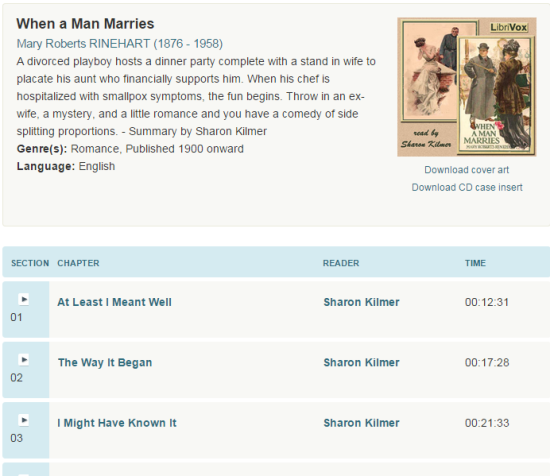Open author Mary Roberts RINEHART link
The width and height of the screenshot is (550, 476).
(120, 43)
